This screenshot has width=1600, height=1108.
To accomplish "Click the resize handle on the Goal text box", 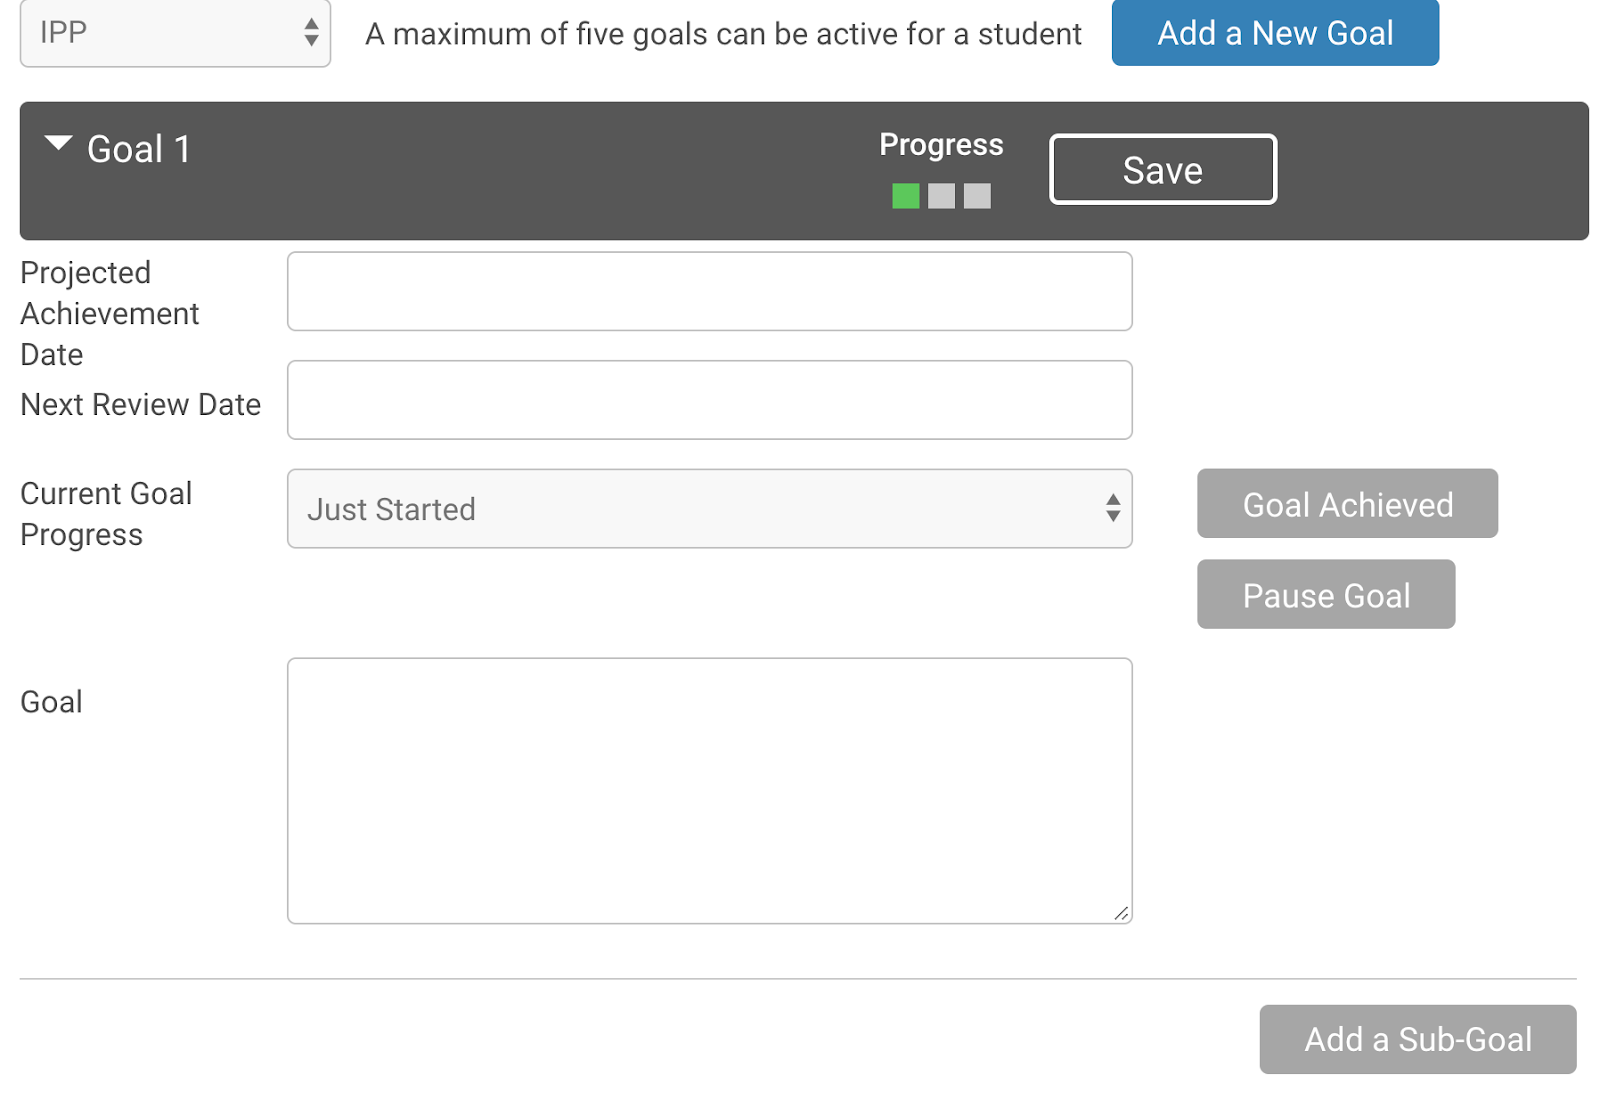I will click(1122, 912).
